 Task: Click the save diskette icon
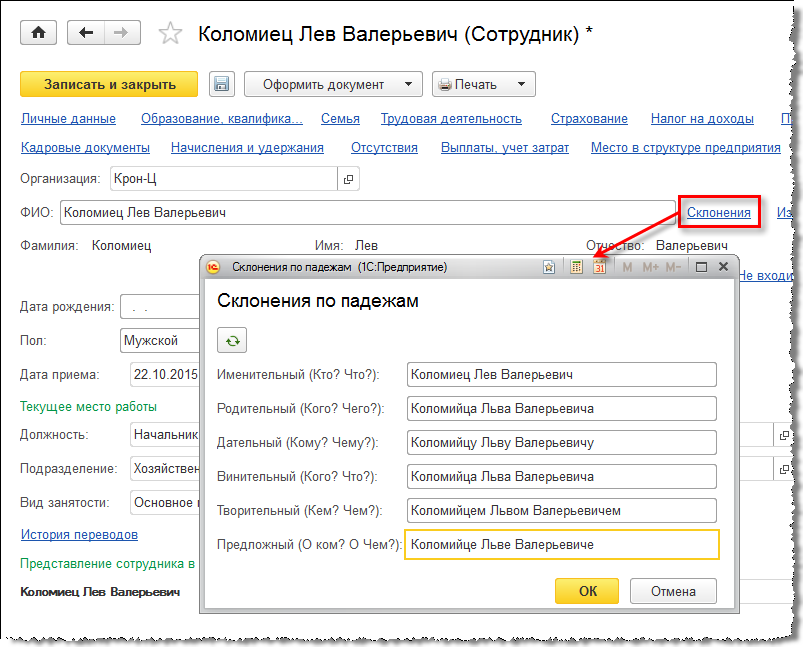[x=221, y=85]
